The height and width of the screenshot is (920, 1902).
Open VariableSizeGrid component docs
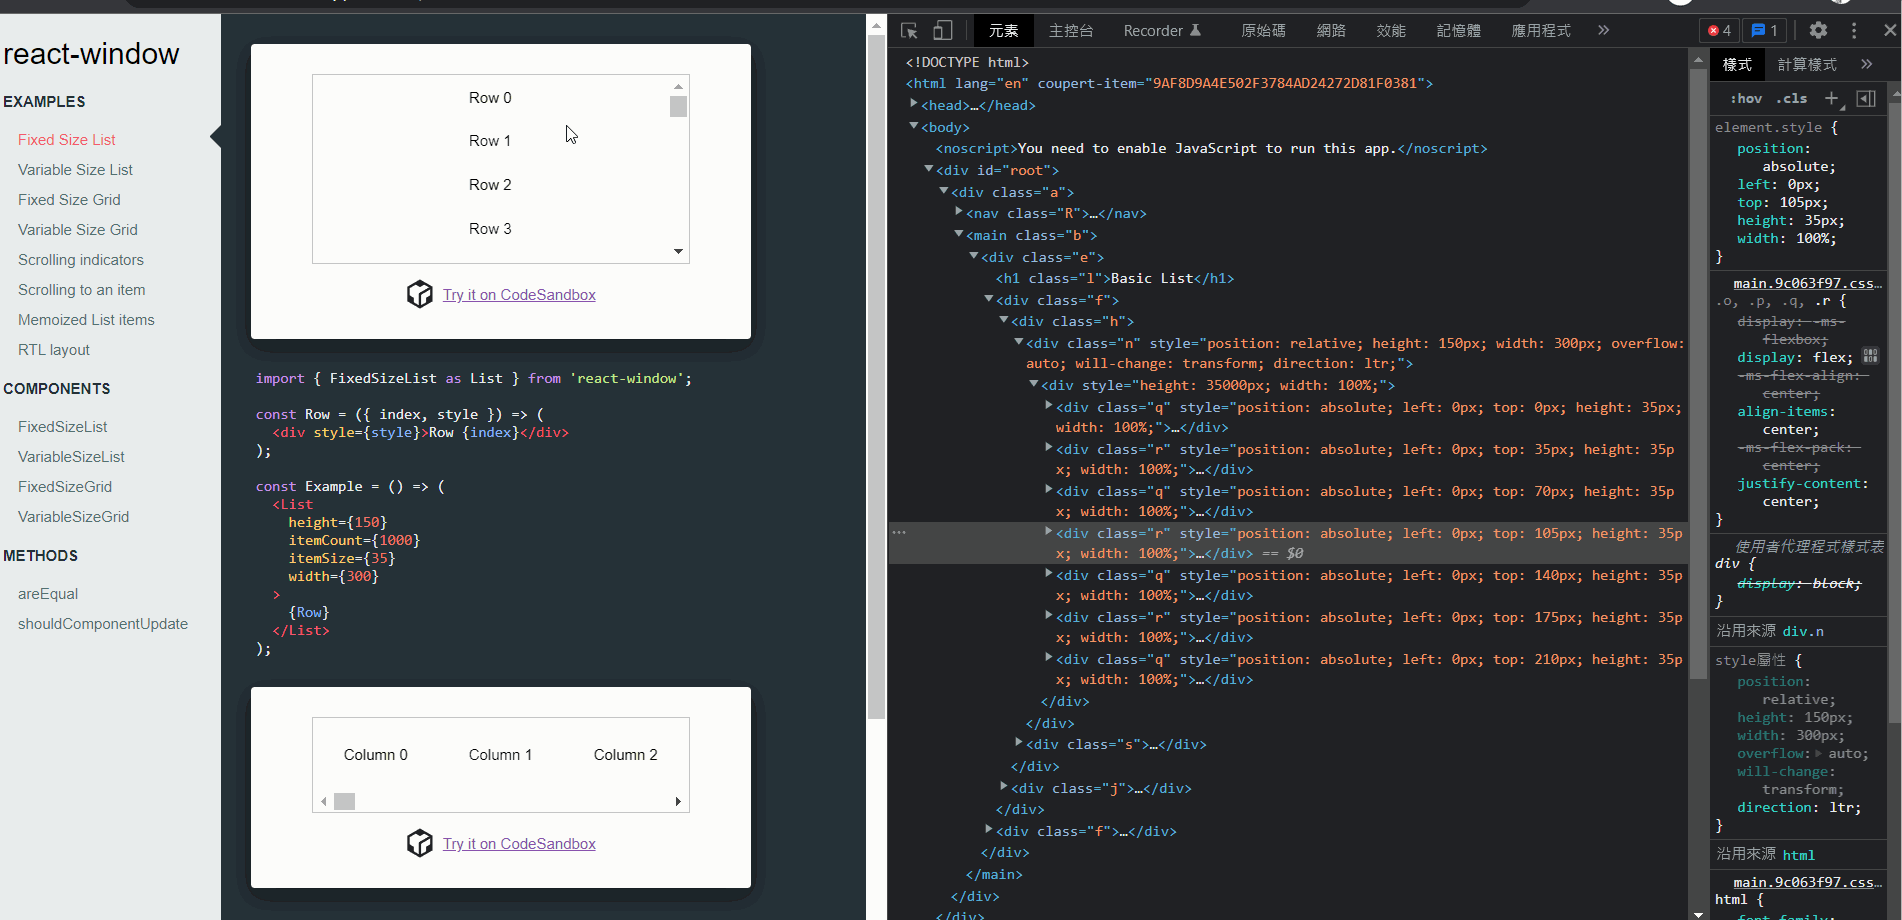coord(73,517)
